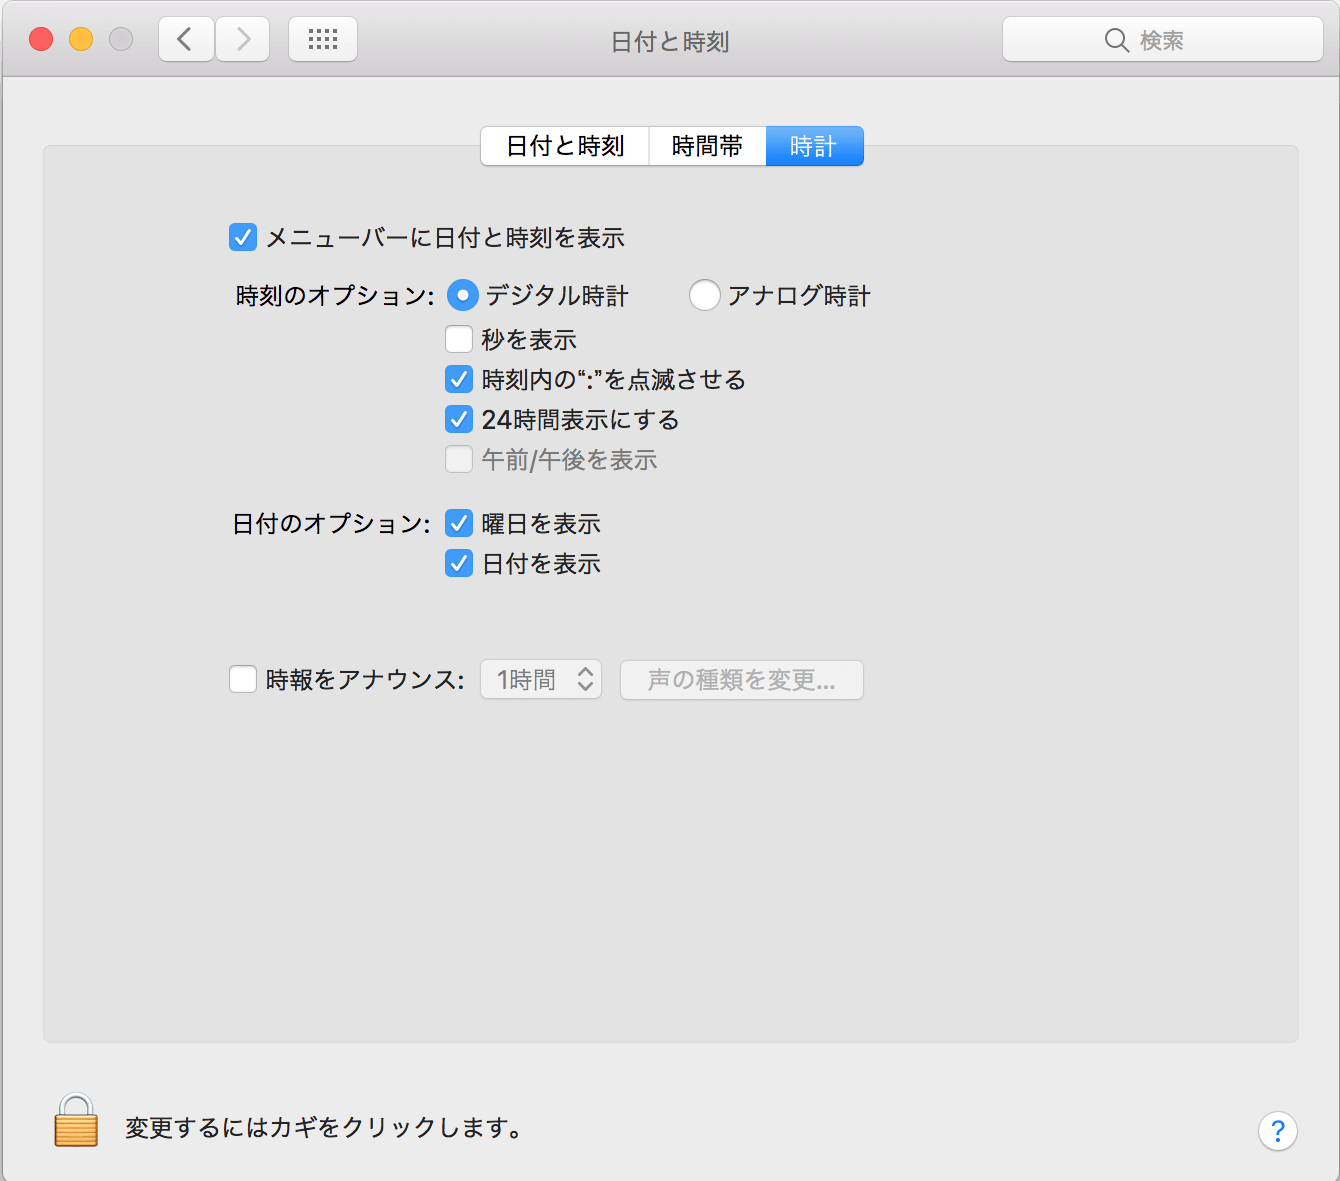This screenshot has height=1181, width=1340.
Task: Turn off 日付を表示
Action: pyautogui.click(x=458, y=563)
